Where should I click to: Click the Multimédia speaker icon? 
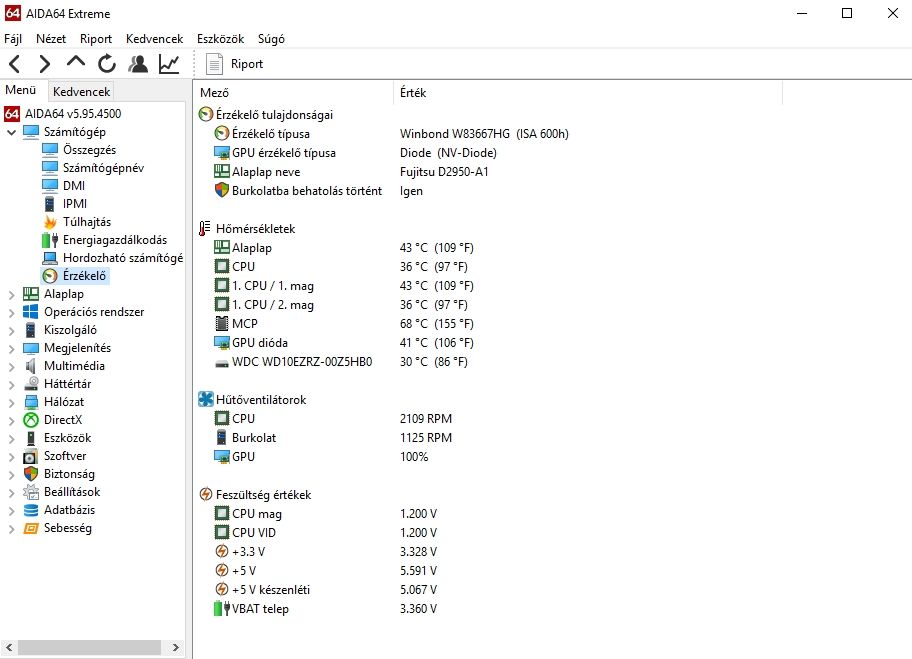30,366
